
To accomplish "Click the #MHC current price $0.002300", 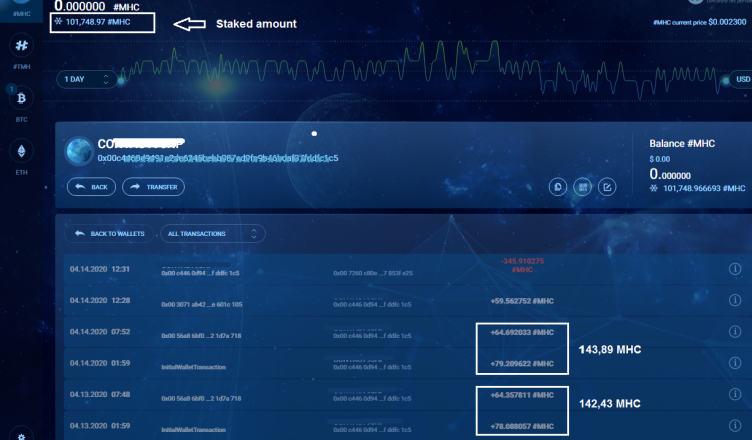I will (700, 22).
